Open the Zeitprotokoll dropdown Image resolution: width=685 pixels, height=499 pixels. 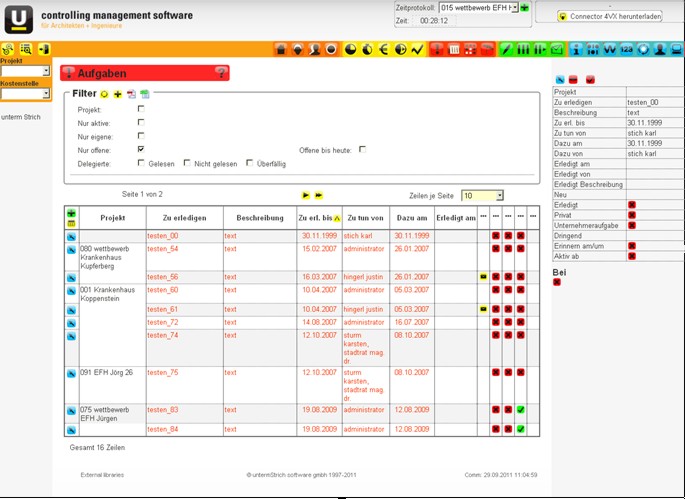pos(479,8)
